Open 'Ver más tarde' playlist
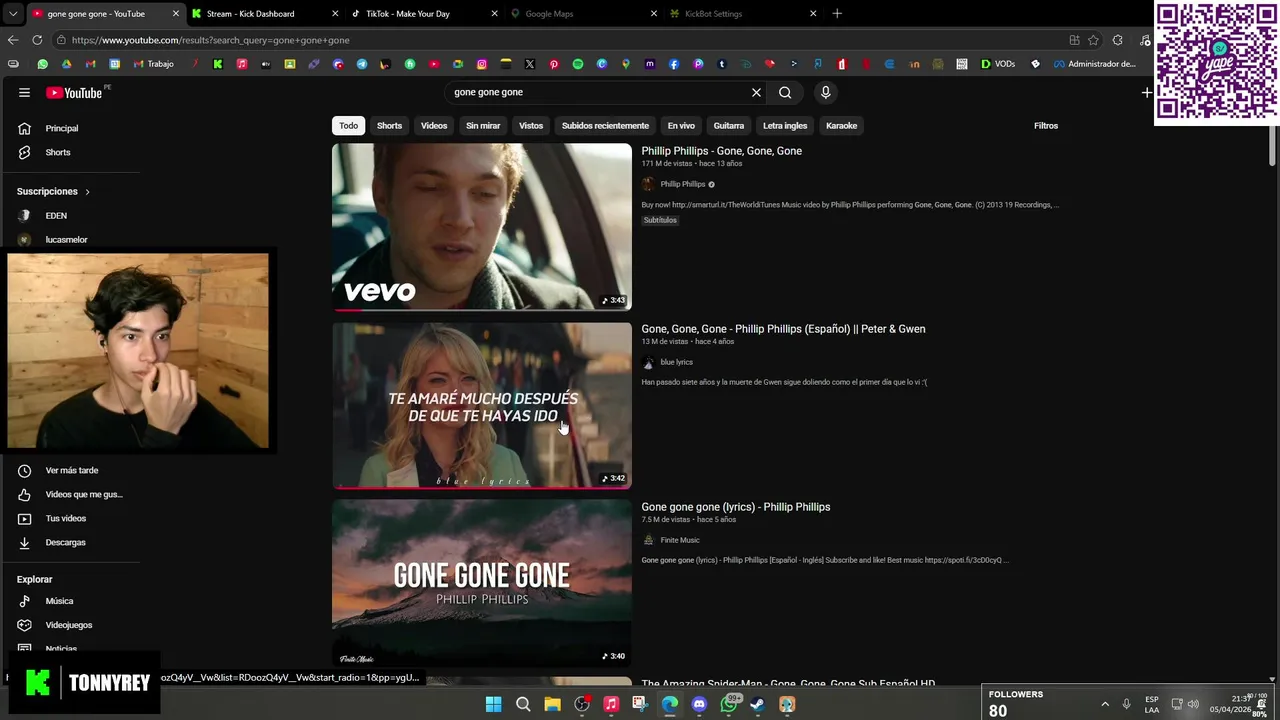Viewport: 1280px width, 720px height. (70, 470)
